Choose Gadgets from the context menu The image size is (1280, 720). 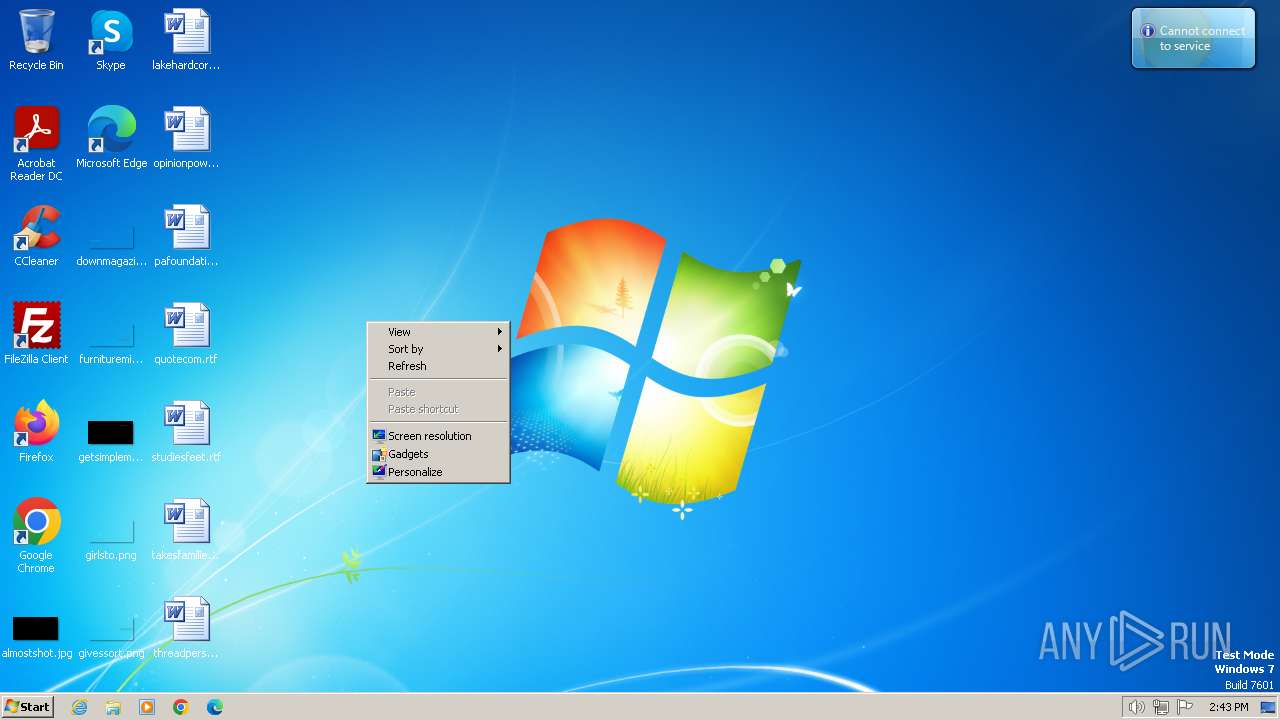[x=439, y=454]
